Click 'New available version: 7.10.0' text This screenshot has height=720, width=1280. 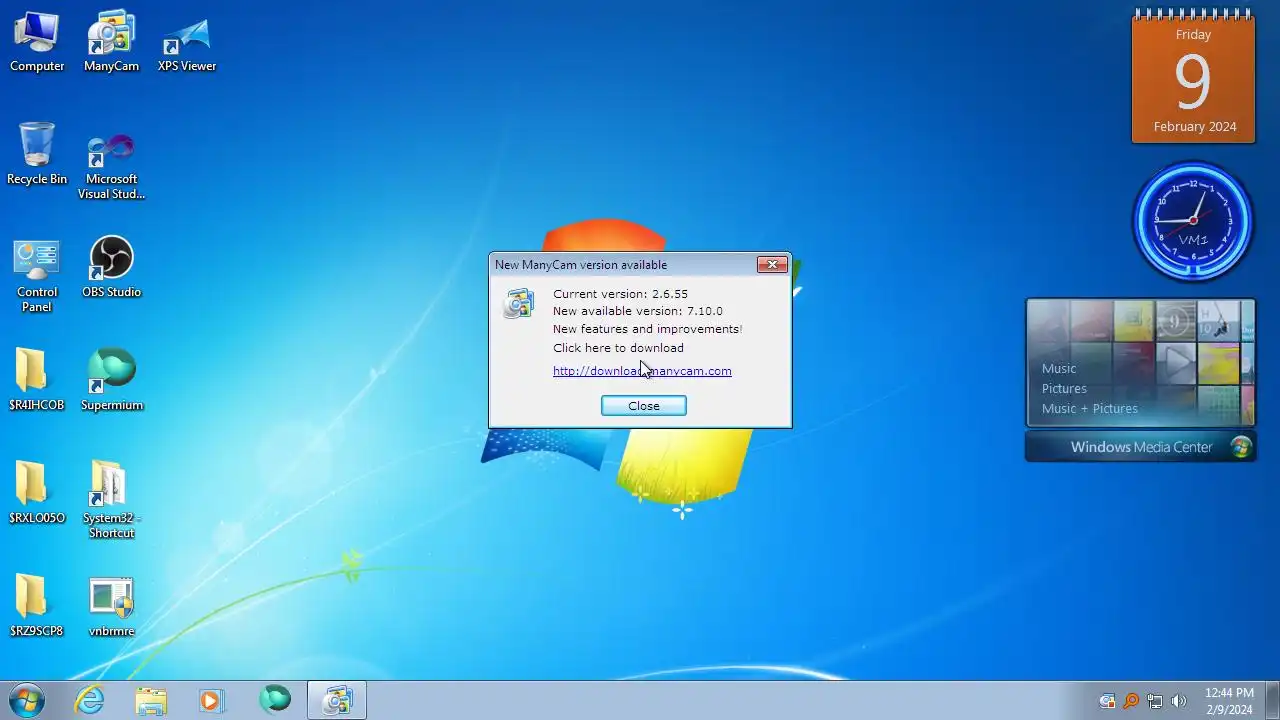click(638, 311)
